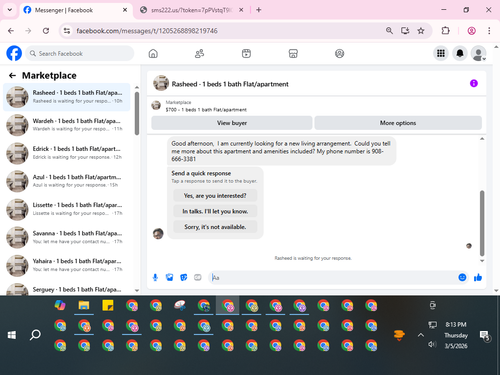Open the emoji picker in message box

[x=462, y=277]
